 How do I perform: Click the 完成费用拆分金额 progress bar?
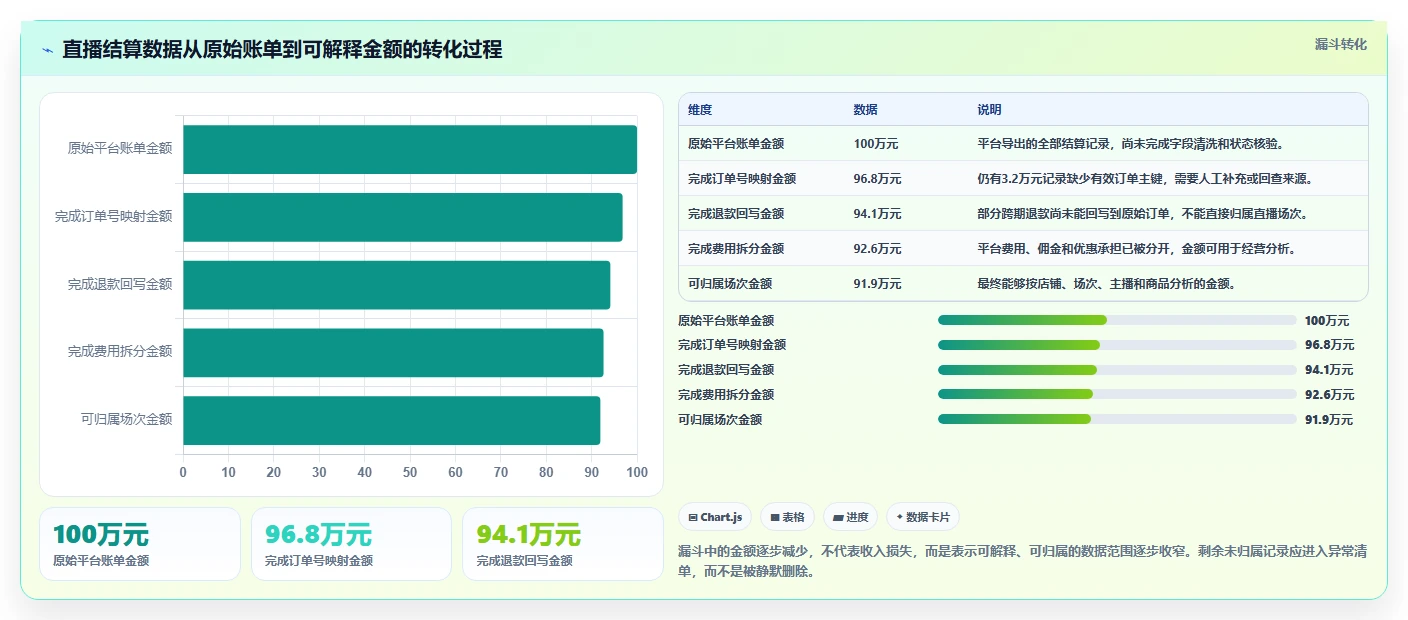click(x=1117, y=394)
